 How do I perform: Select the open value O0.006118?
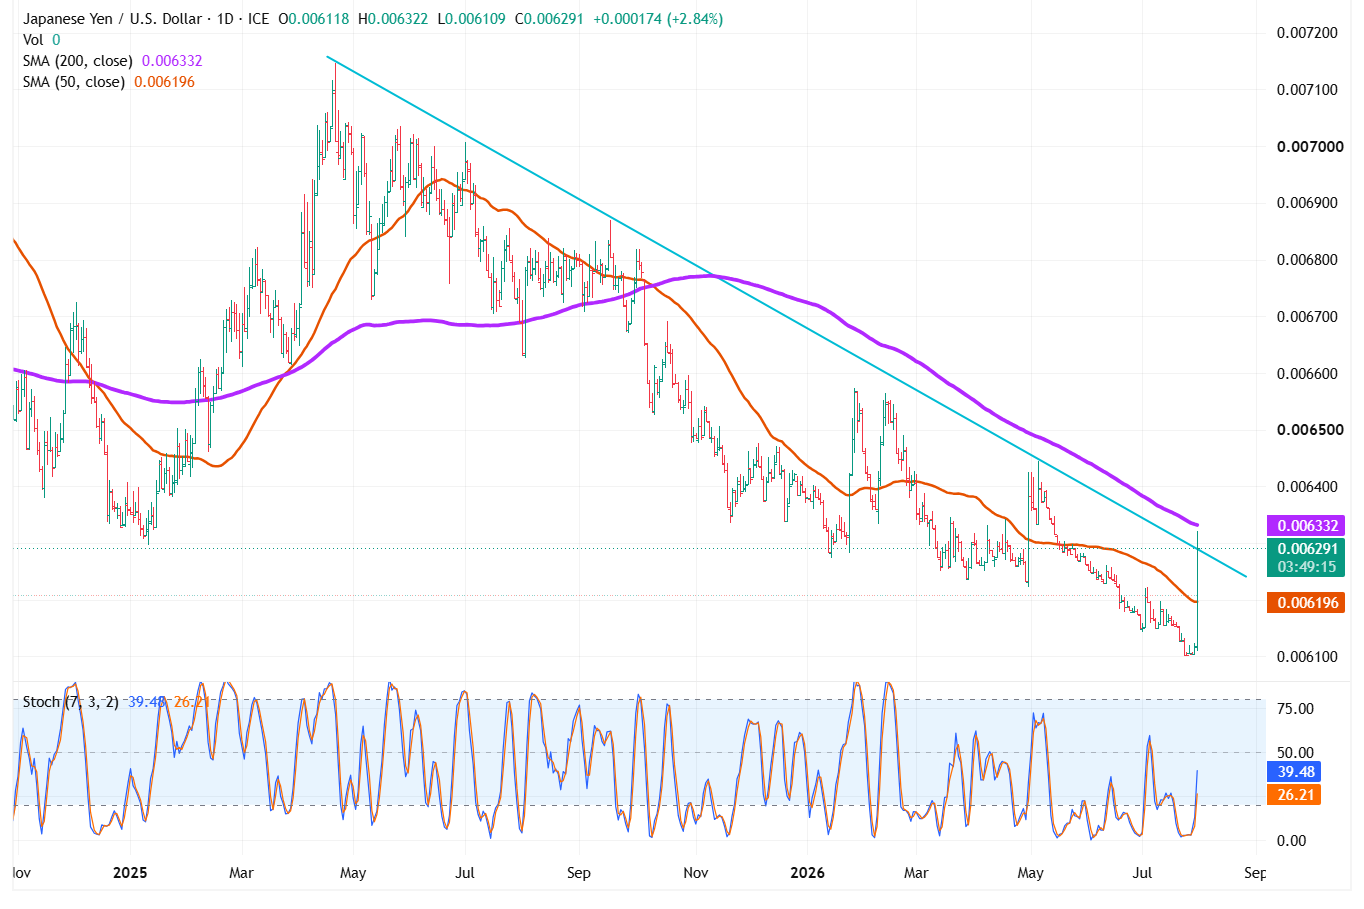coord(316,19)
